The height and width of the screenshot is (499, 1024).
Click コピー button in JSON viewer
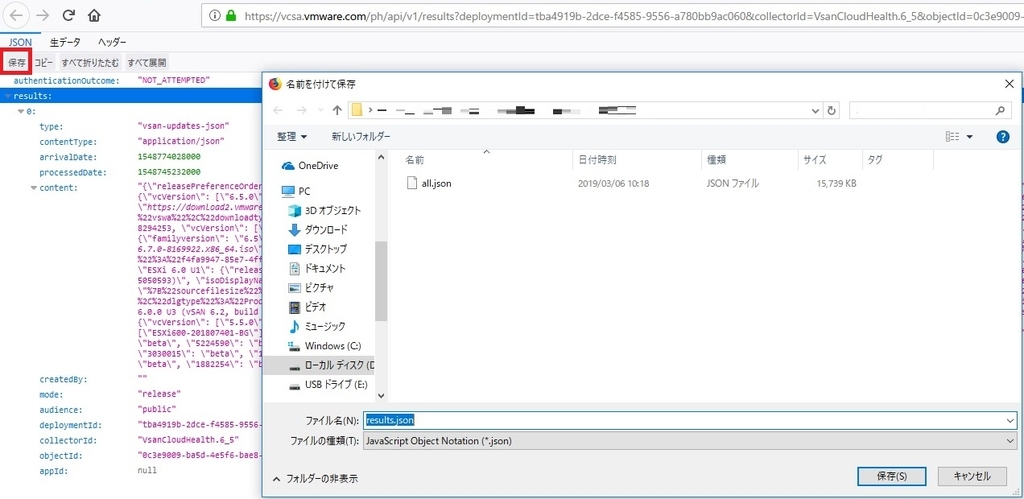point(44,63)
